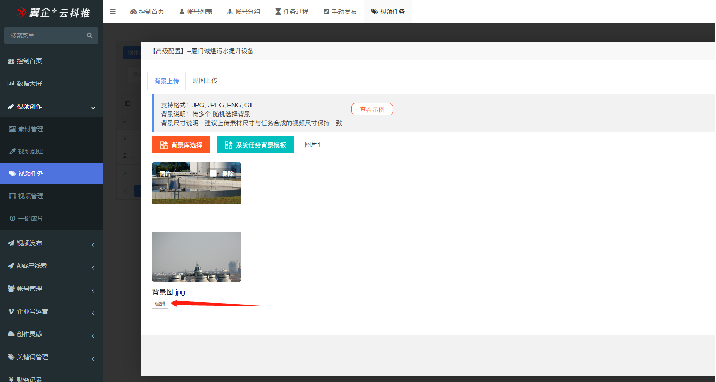Click the orange background library select button
Image resolution: width=716 pixels, height=382 pixels.
(181, 145)
